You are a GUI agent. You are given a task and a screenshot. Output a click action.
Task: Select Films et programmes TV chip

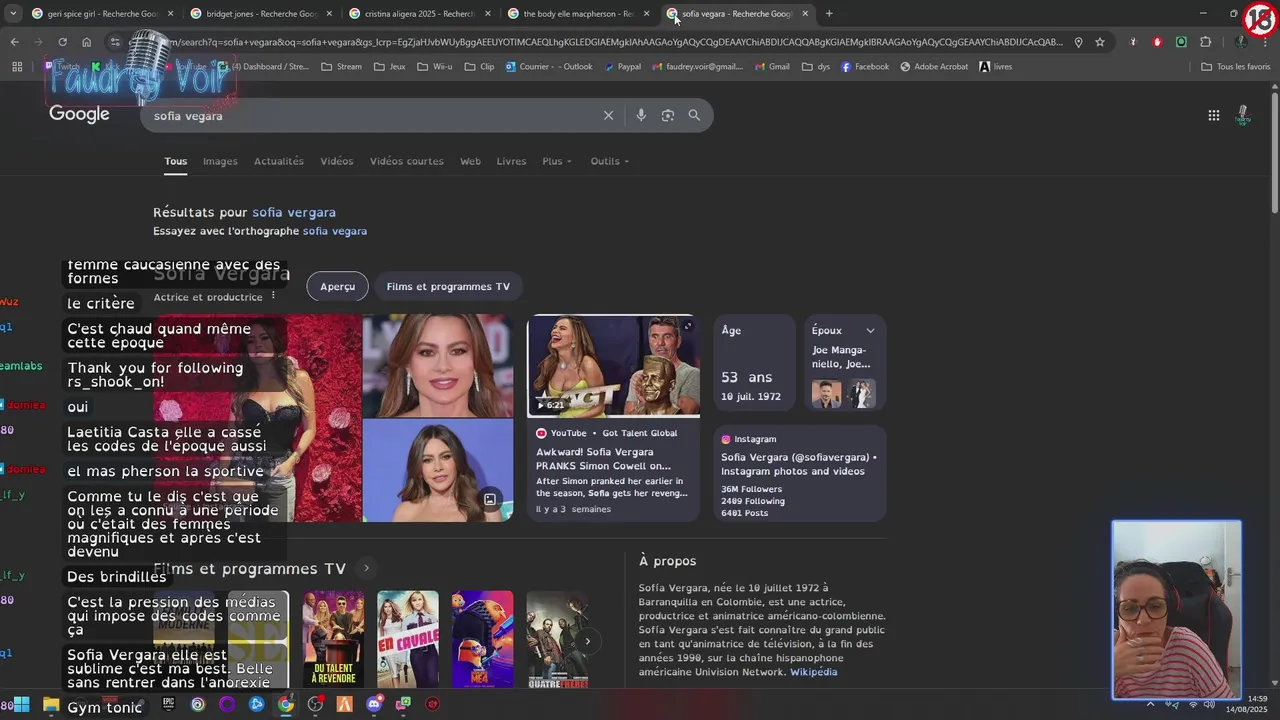448,287
